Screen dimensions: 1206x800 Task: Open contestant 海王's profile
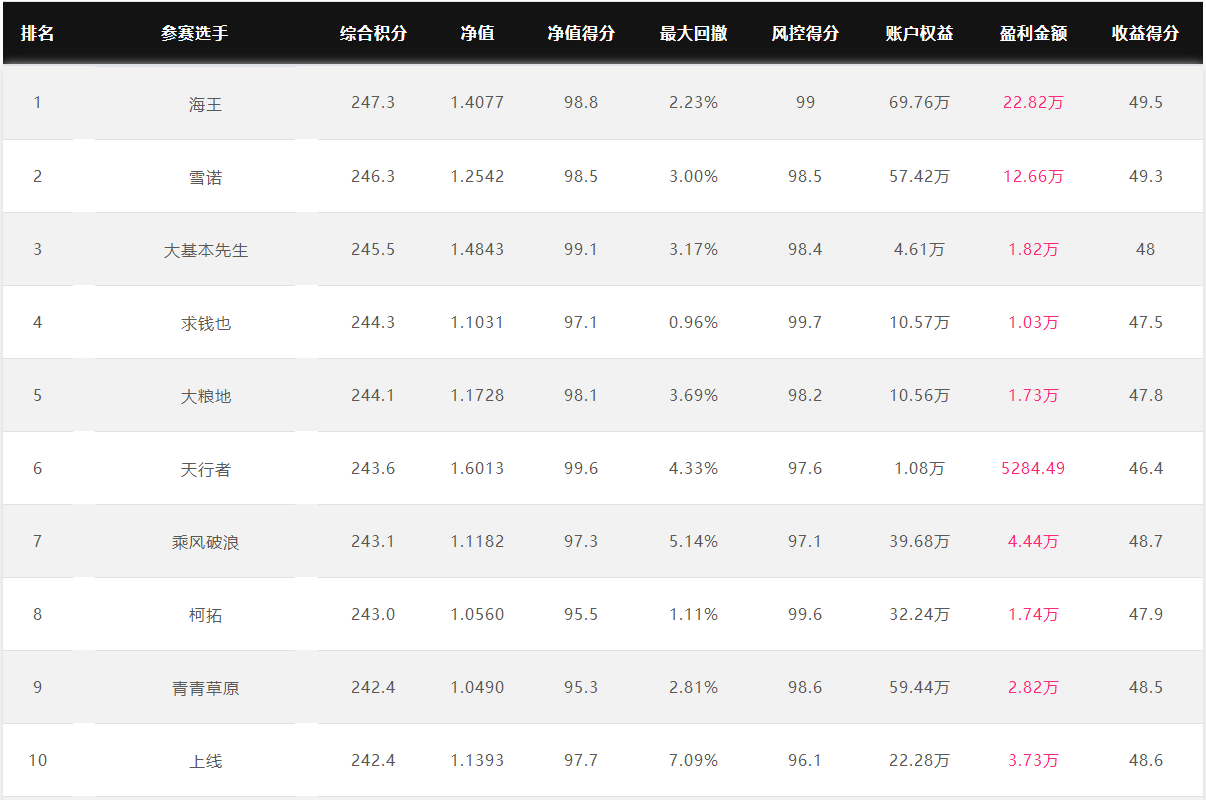(206, 104)
